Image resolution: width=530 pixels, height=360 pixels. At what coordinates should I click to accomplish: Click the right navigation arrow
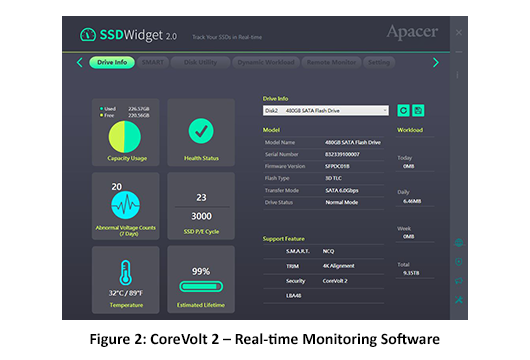click(x=436, y=63)
